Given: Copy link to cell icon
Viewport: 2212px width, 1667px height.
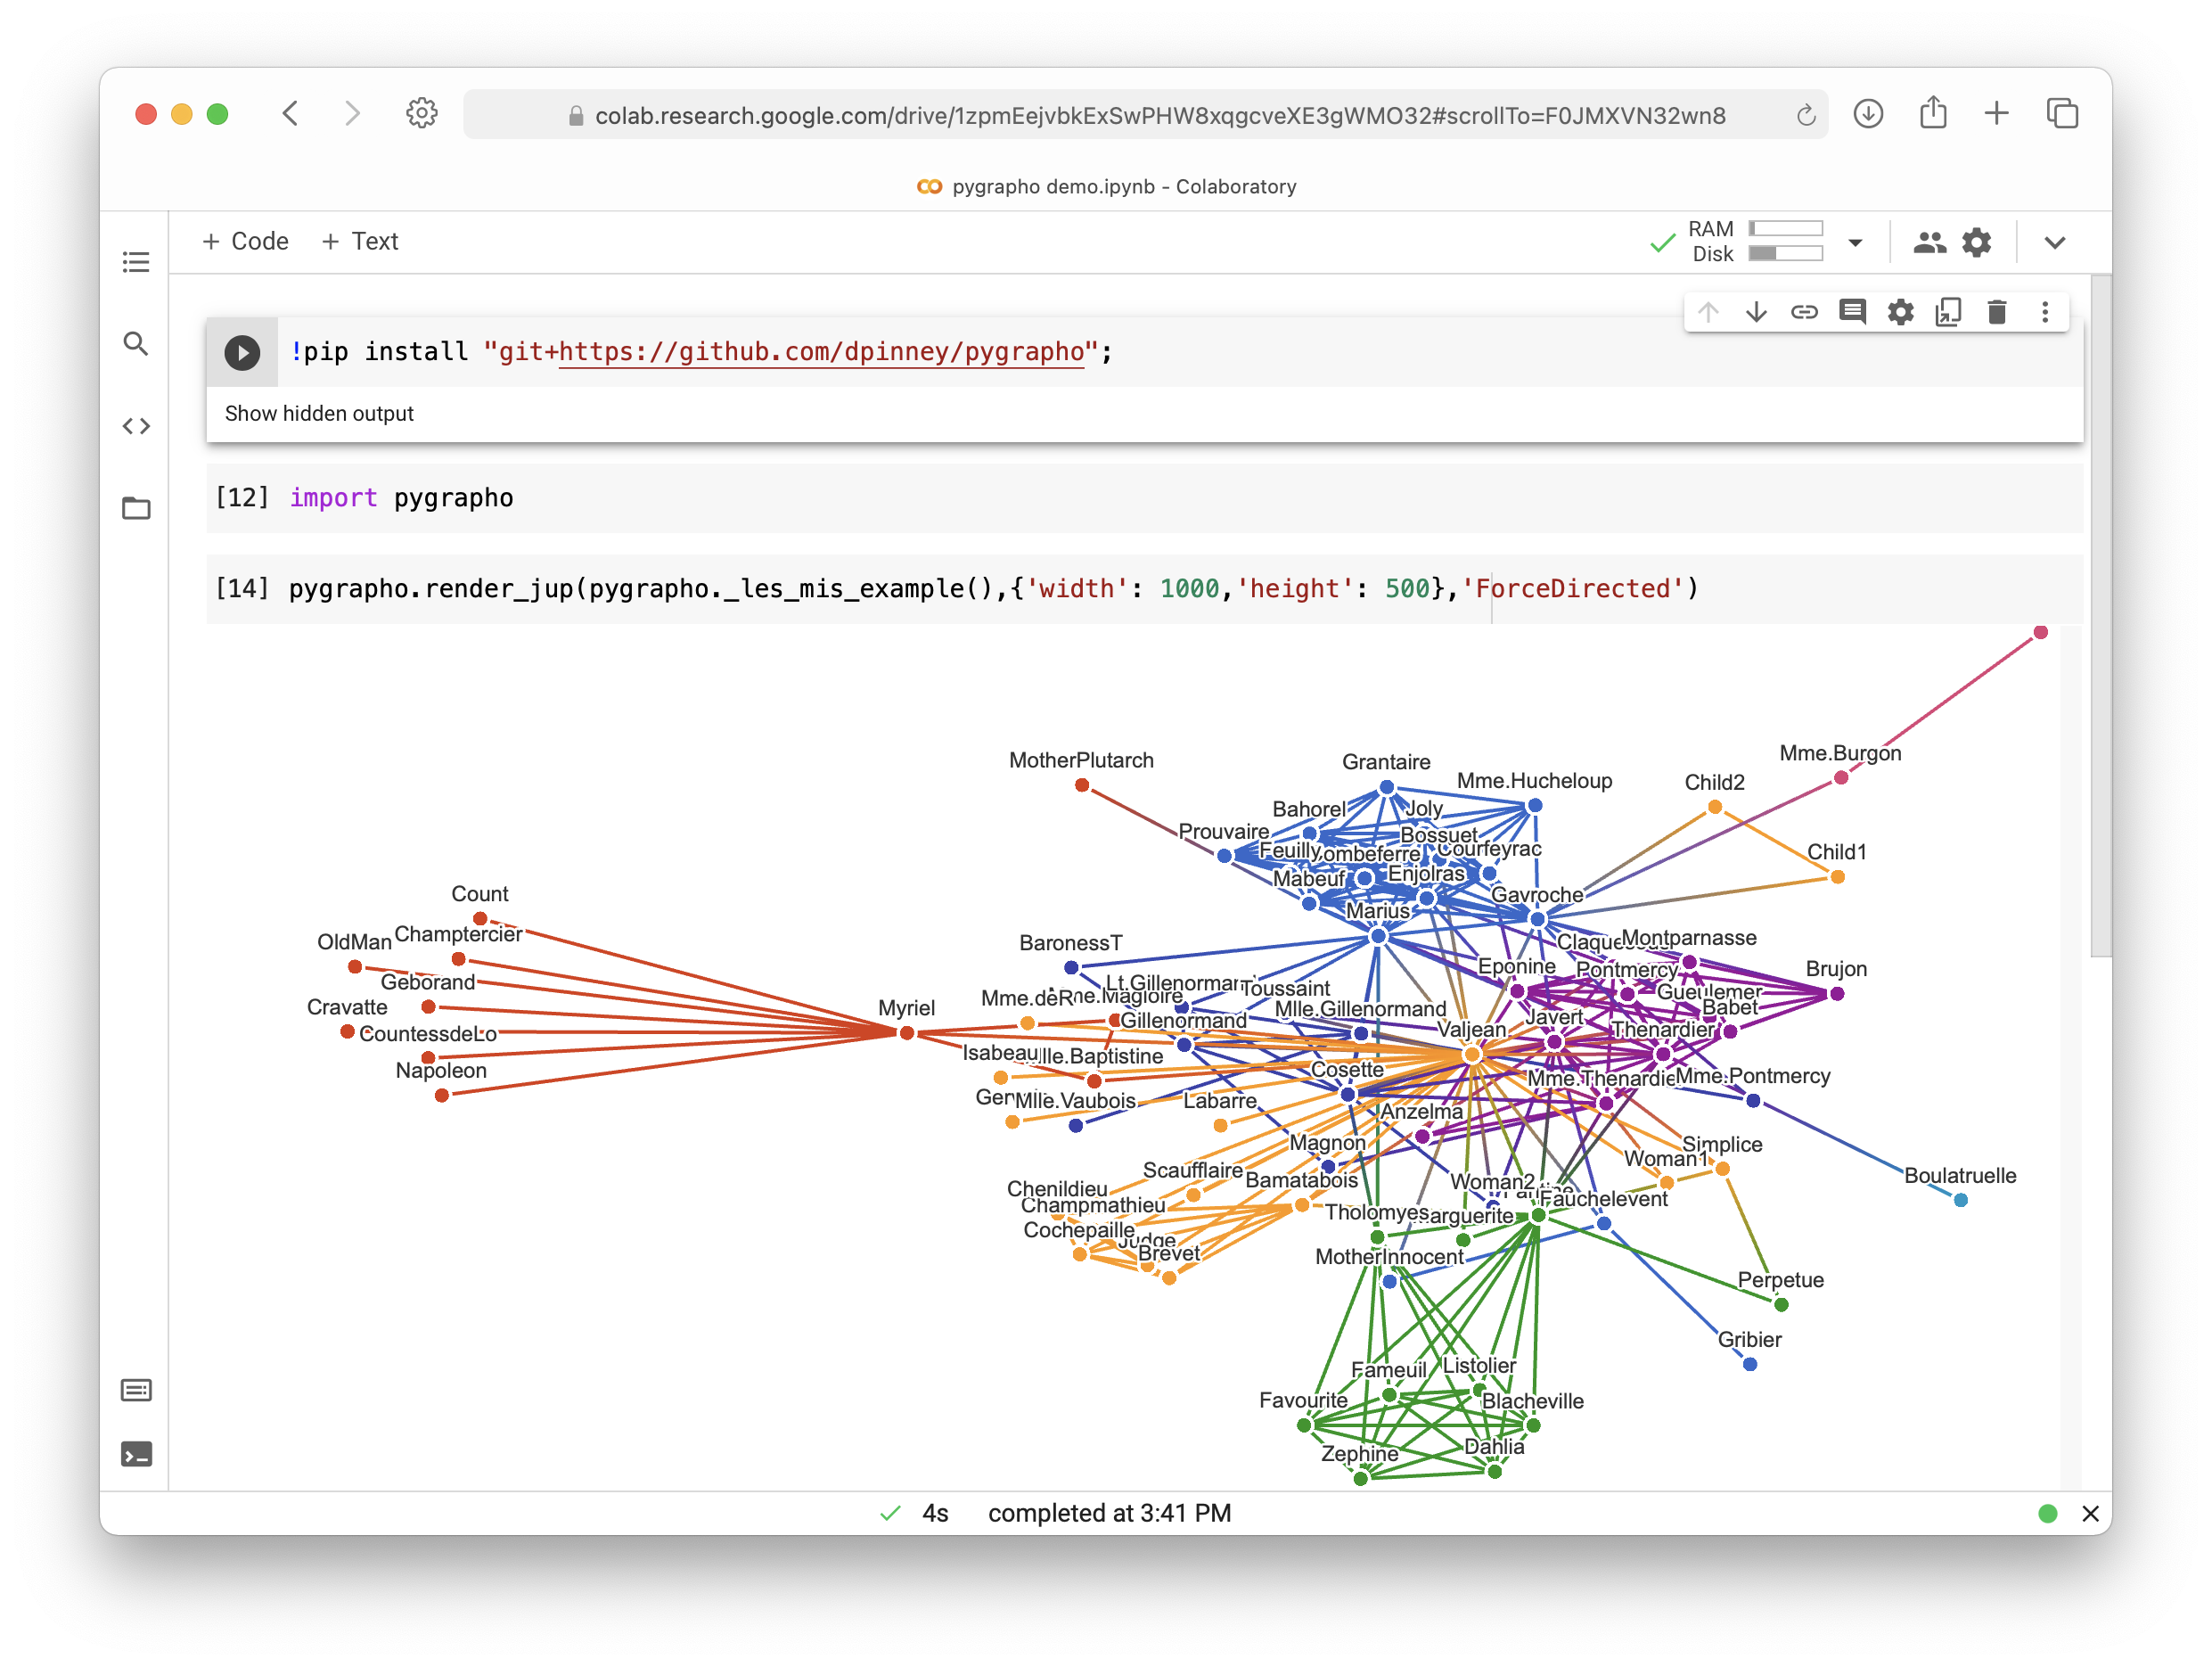Looking at the screenshot, I should [x=1804, y=312].
